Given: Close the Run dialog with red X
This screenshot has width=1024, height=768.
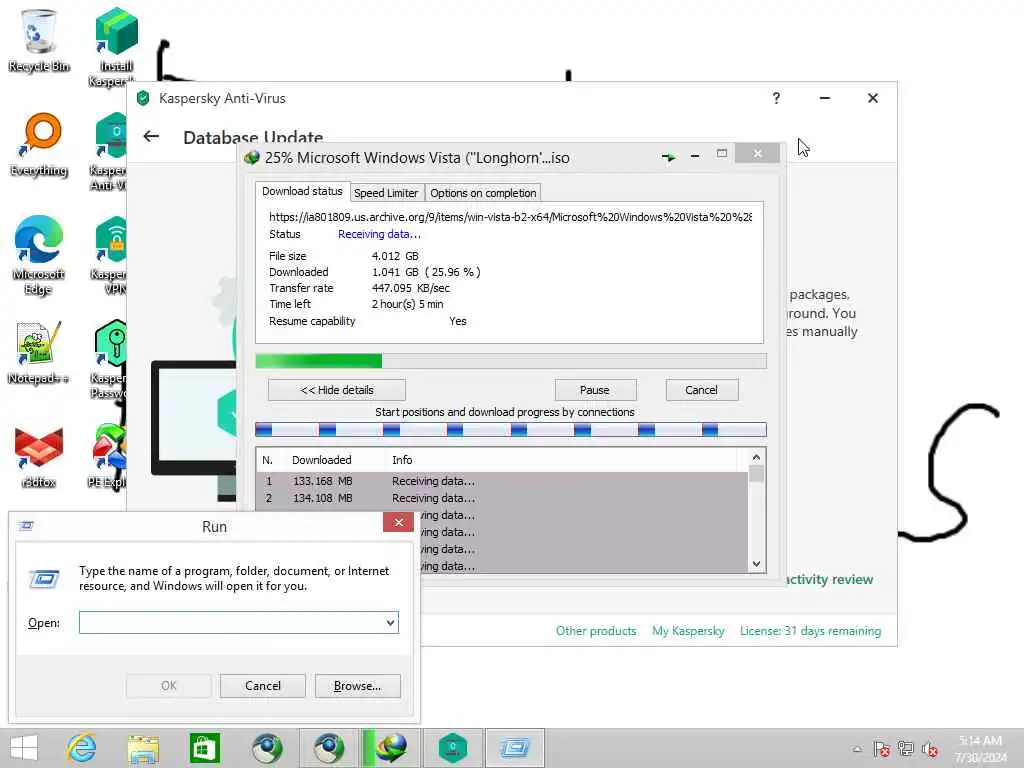Looking at the screenshot, I should pyautogui.click(x=398, y=522).
